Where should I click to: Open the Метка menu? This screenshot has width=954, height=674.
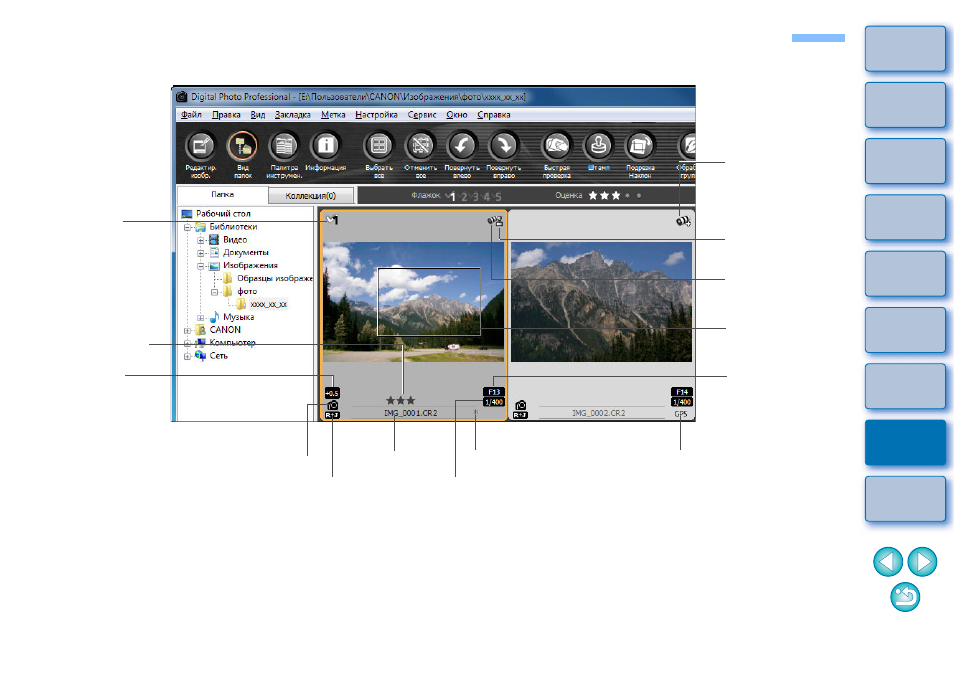point(333,114)
